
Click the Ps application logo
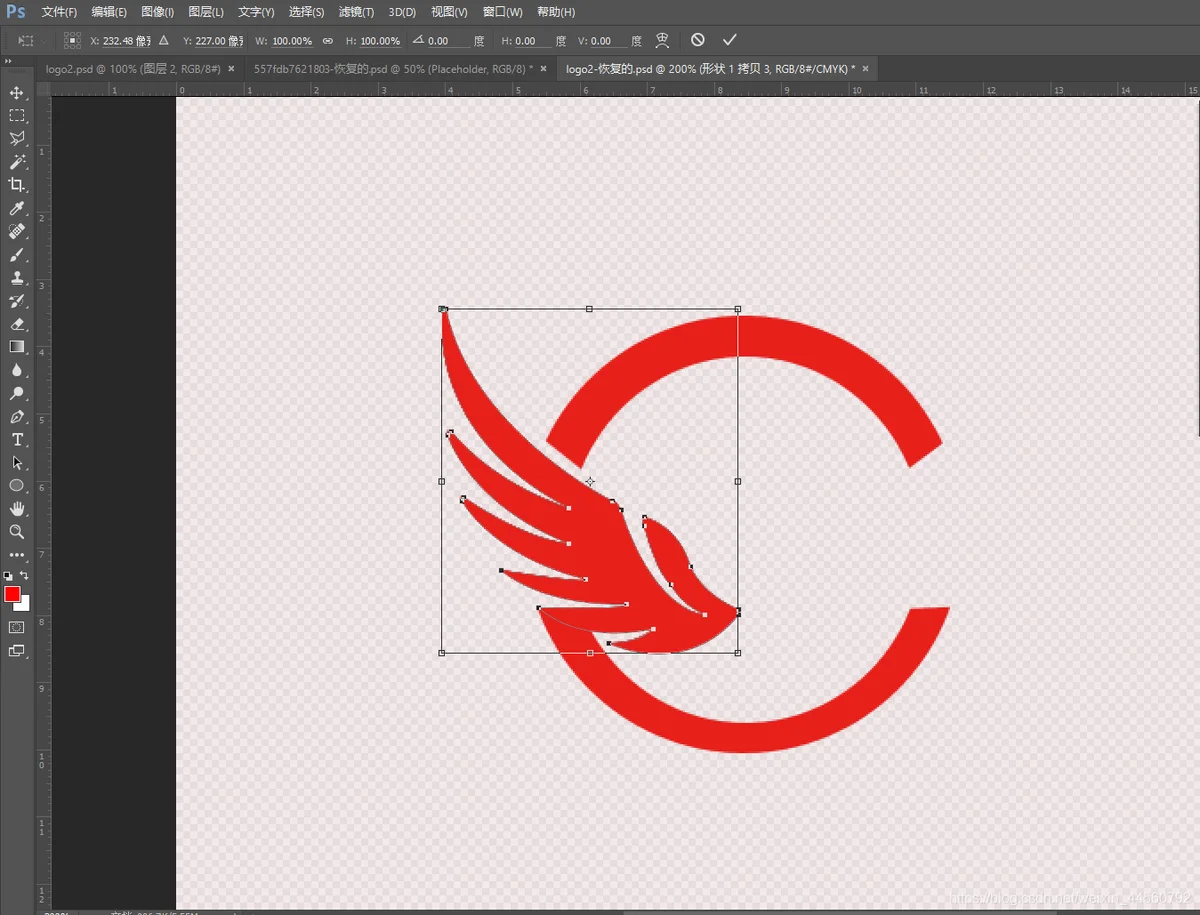coord(15,12)
